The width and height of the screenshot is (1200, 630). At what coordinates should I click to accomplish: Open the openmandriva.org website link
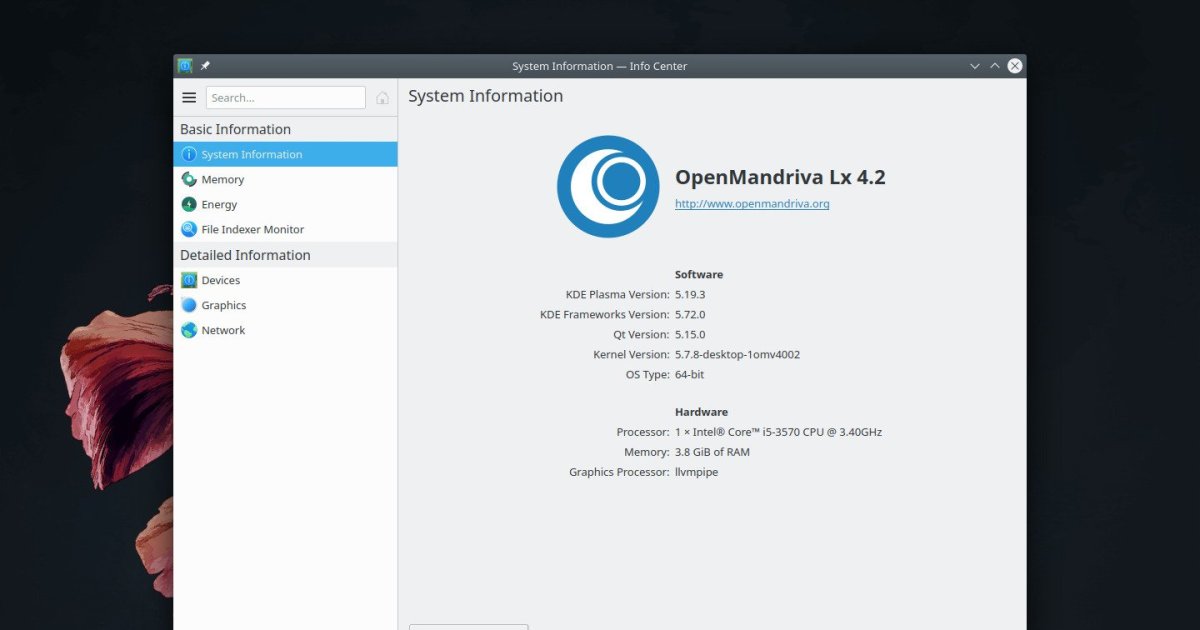point(752,204)
